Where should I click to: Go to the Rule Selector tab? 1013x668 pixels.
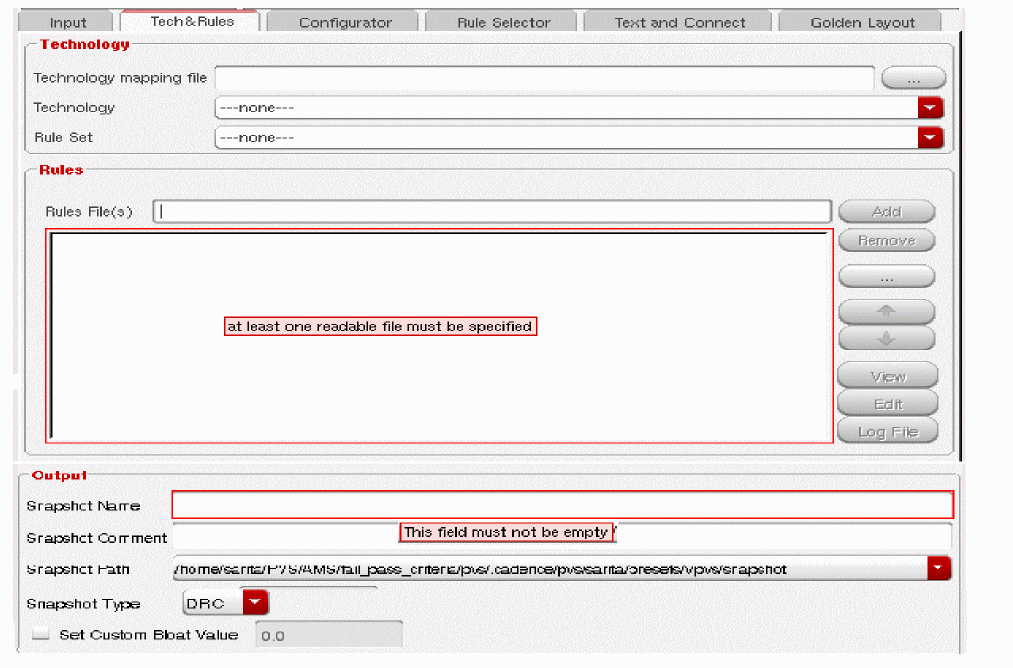point(503,22)
